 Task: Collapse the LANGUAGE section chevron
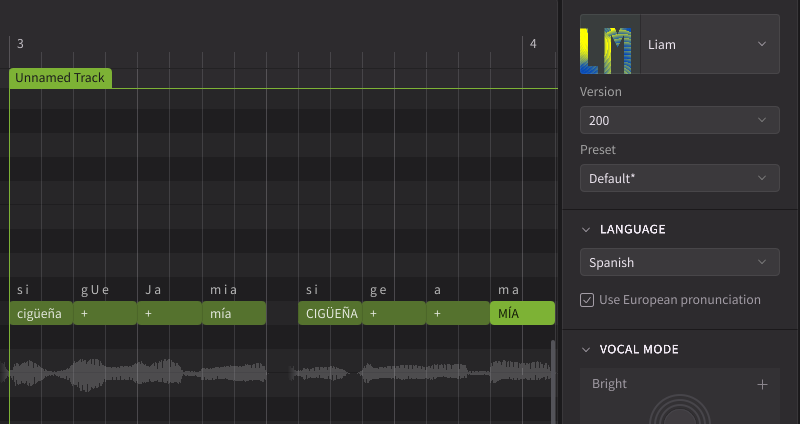pyautogui.click(x=586, y=230)
